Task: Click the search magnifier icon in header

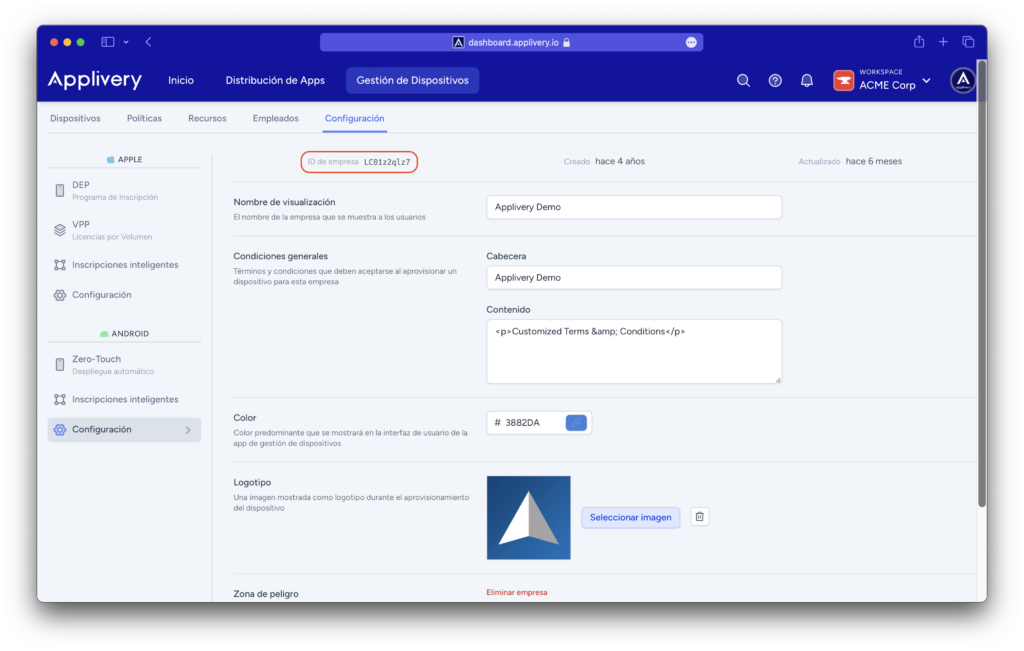Action: pyautogui.click(x=743, y=81)
